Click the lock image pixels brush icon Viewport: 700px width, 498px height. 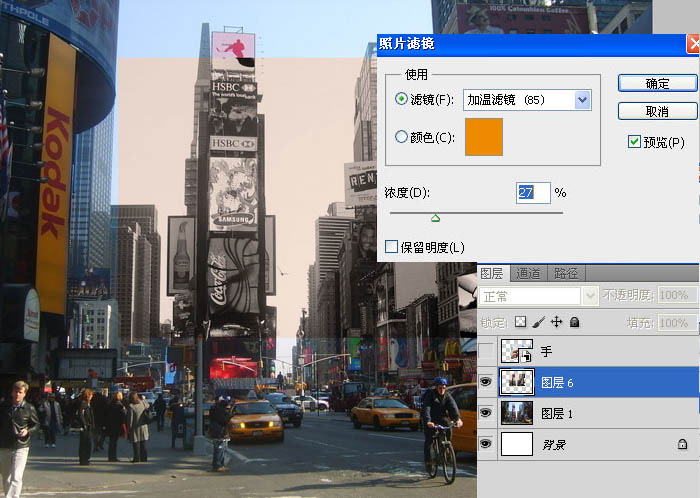tap(538, 323)
